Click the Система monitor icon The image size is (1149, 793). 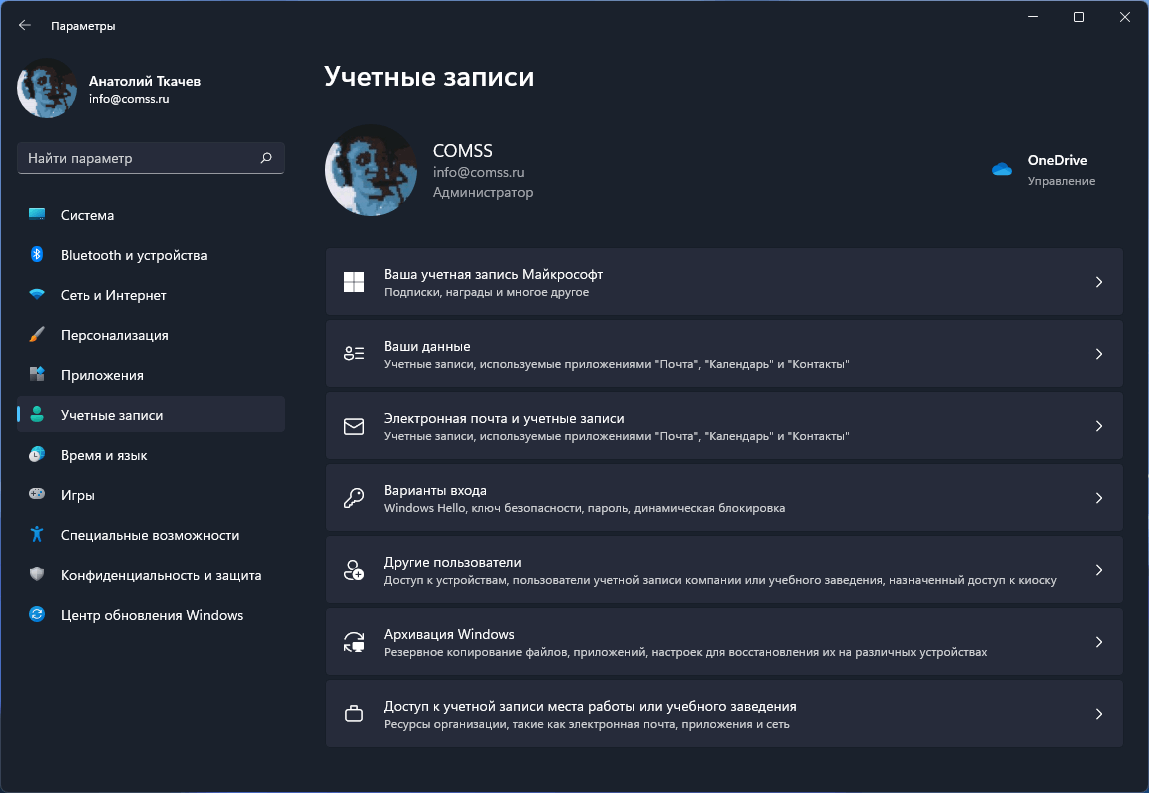pyautogui.click(x=37, y=214)
